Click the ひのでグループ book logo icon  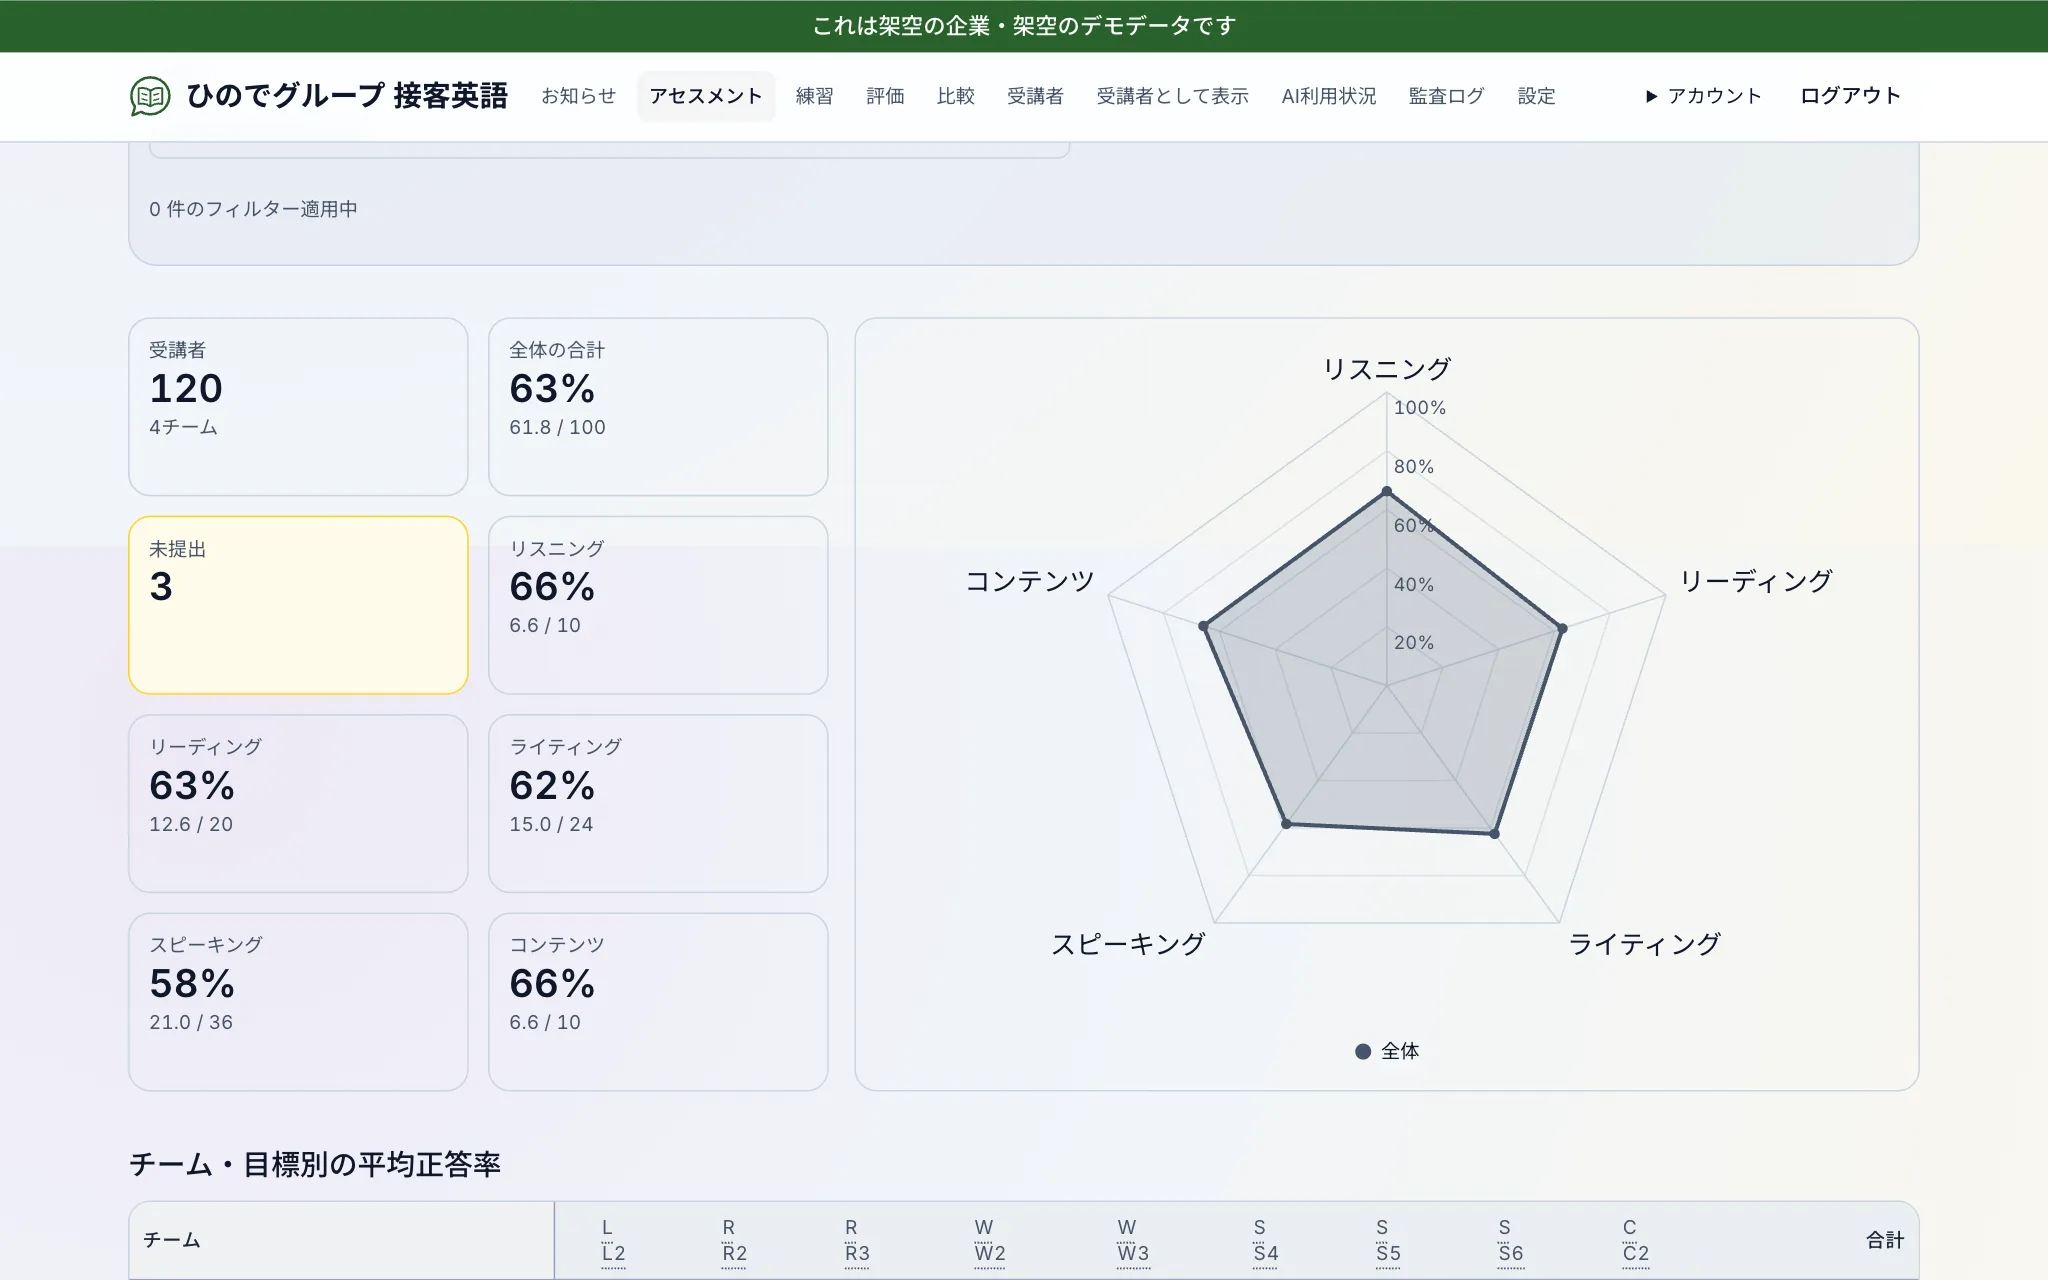click(x=150, y=96)
